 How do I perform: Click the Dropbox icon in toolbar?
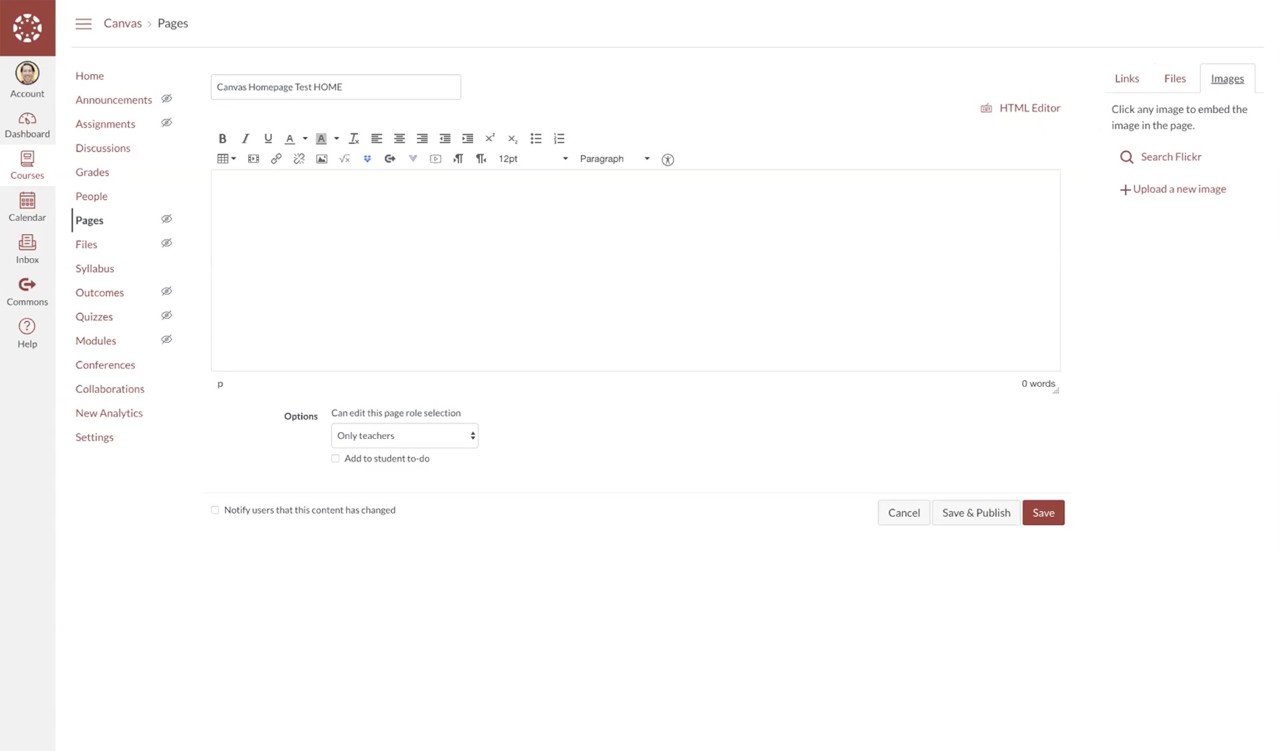point(367,159)
